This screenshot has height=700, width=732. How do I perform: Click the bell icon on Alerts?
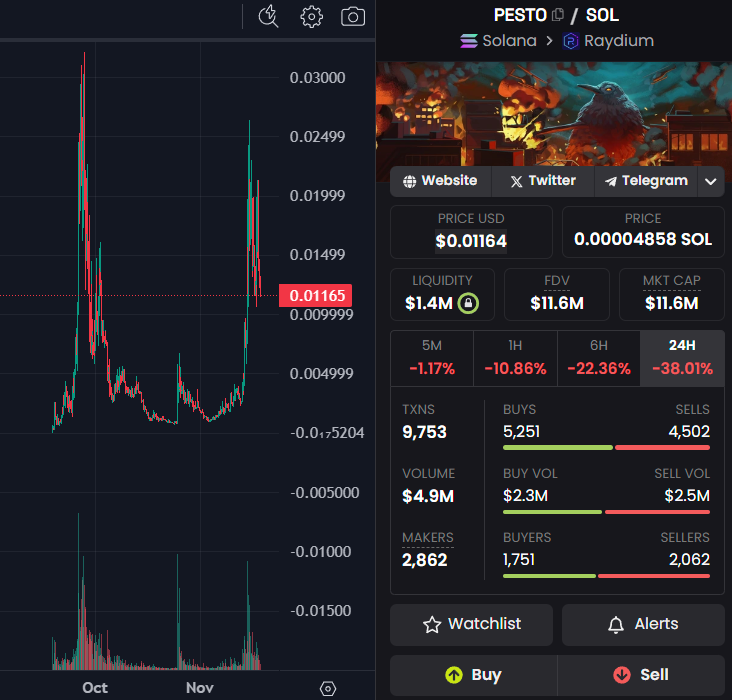click(616, 625)
